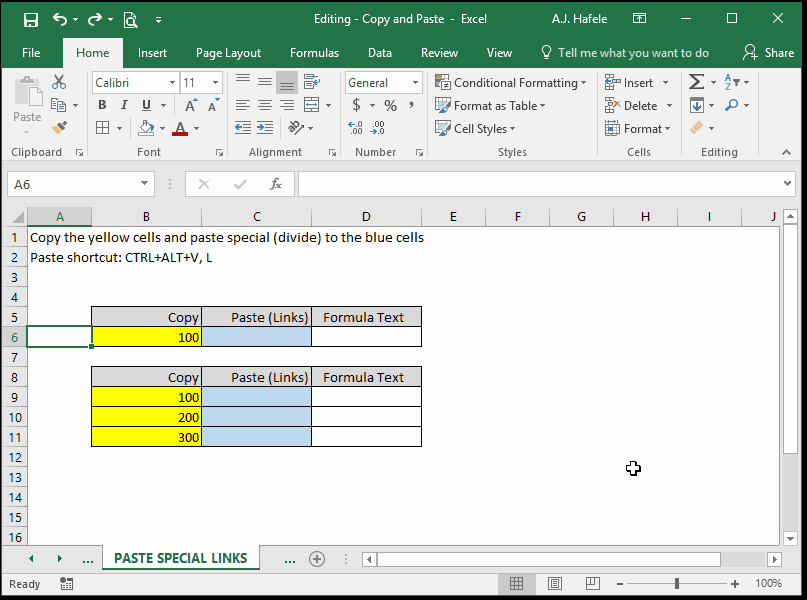Image resolution: width=807 pixels, height=600 pixels.
Task: Click the Fill down arrow icon
Action: (697, 105)
